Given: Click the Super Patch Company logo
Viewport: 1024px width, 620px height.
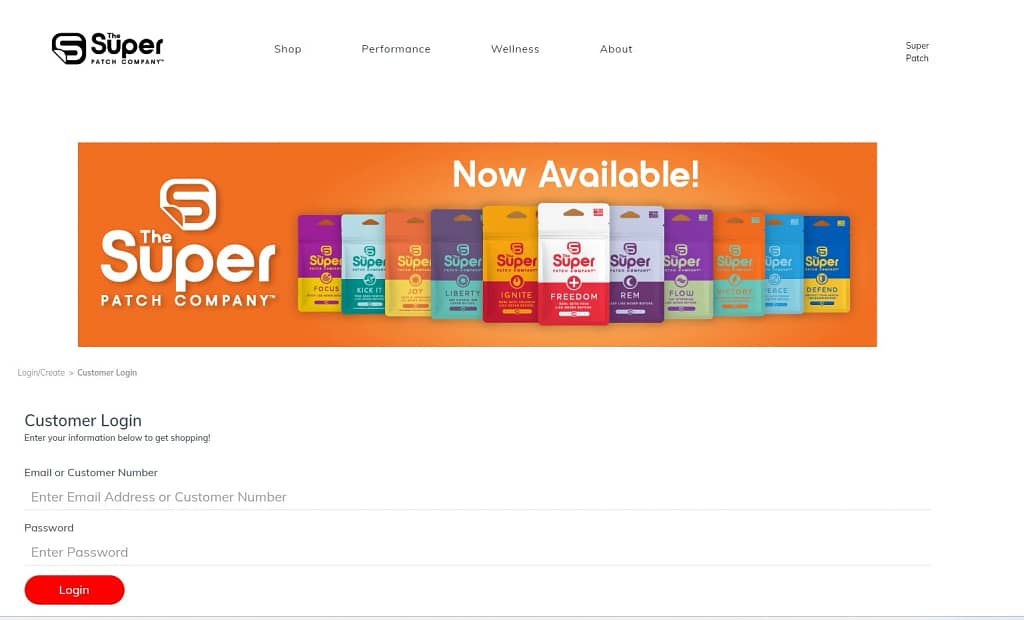Looking at the screenshot, I should 108,48.
